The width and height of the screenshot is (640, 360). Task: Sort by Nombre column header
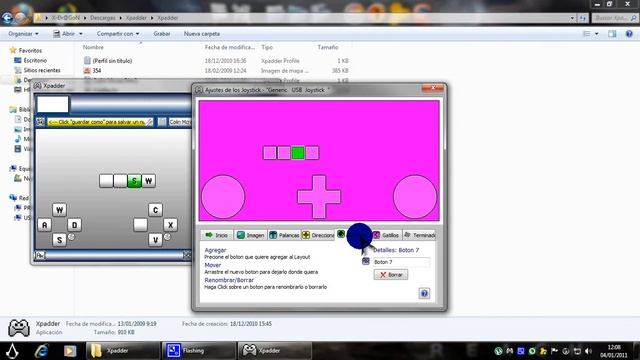93,47
